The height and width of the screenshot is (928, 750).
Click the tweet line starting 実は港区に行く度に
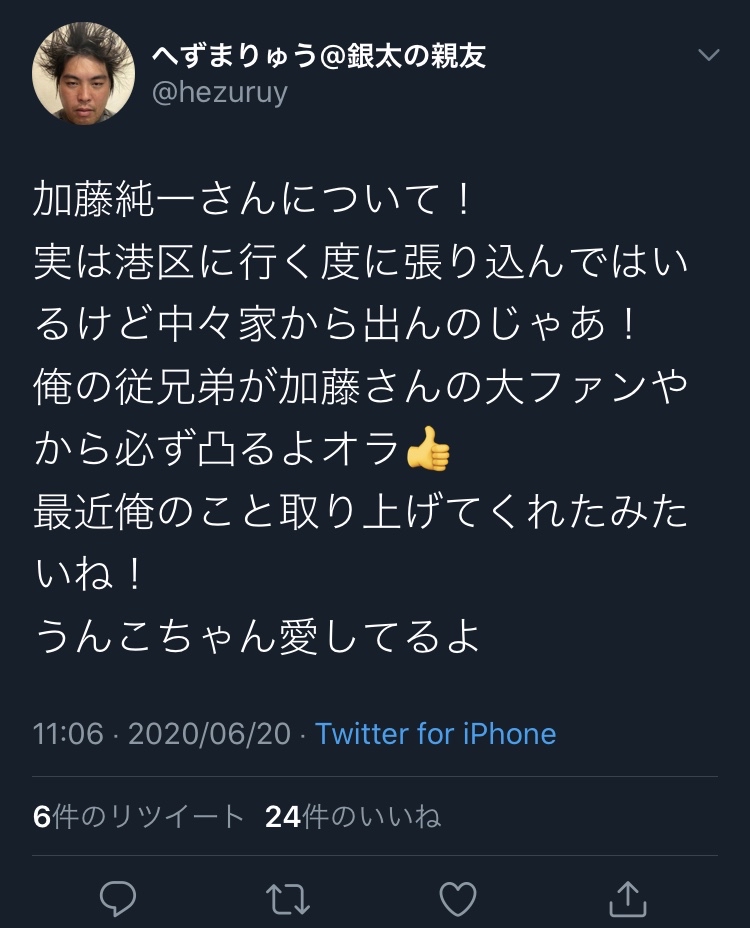360,262
